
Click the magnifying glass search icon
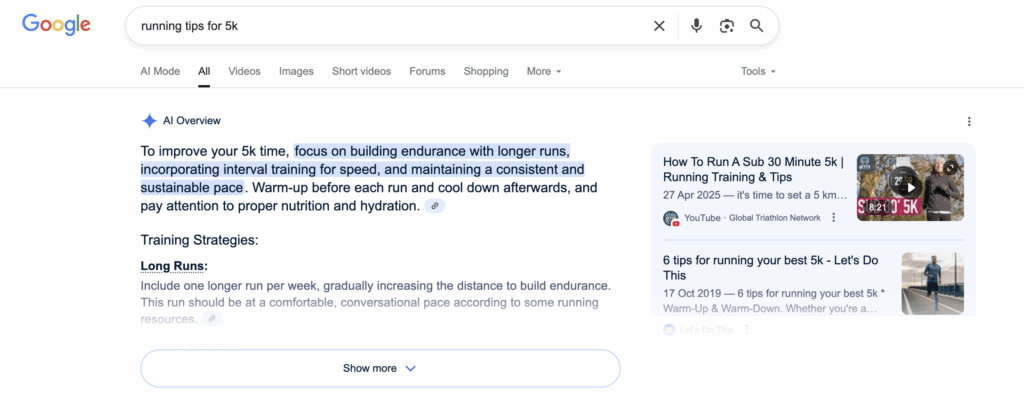[756, 26]
